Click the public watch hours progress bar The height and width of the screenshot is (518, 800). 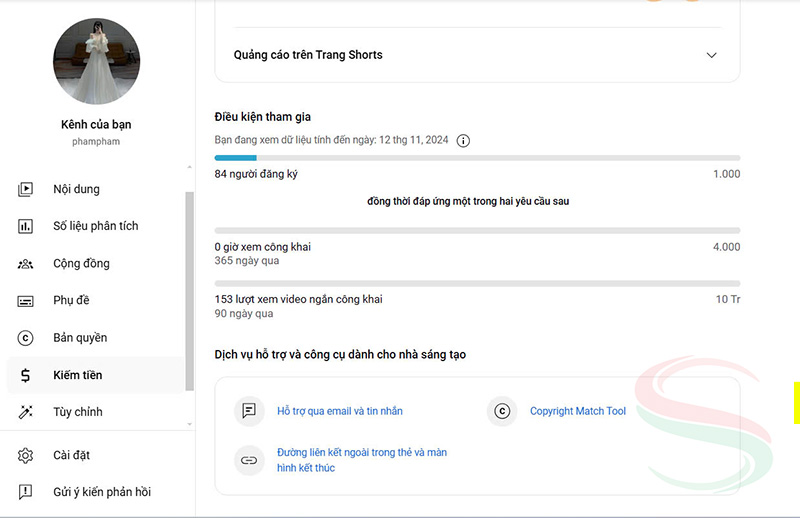coord(477,231)
